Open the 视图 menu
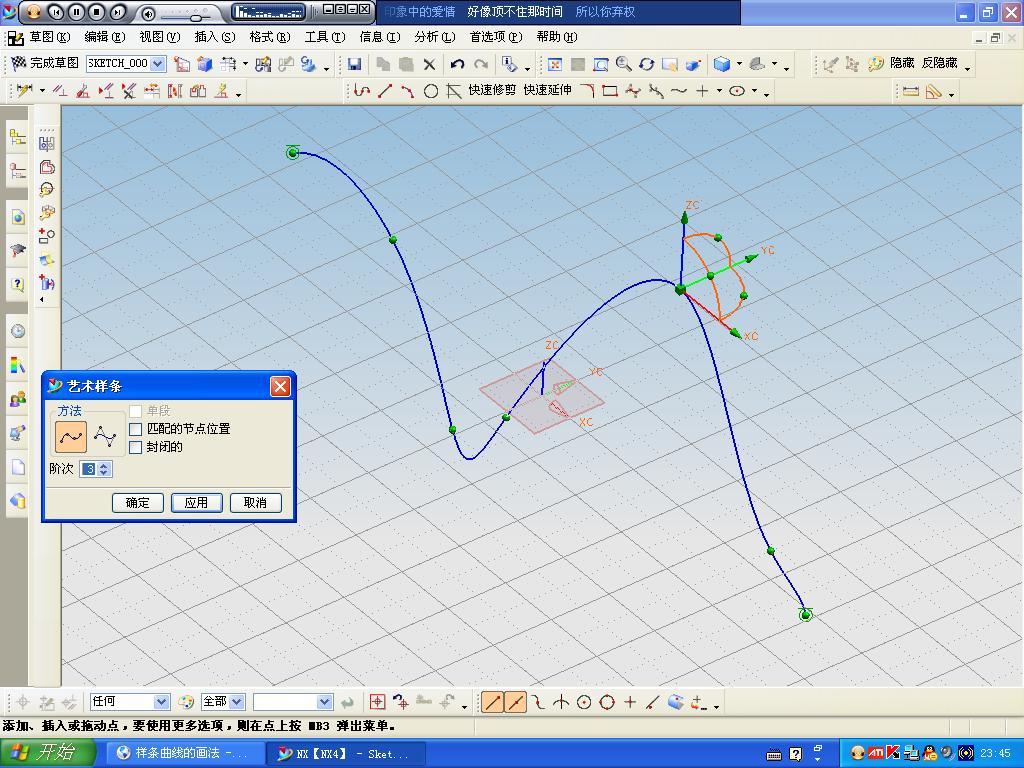The height and width of the screenshot is (768, 1024). point(160,37)
